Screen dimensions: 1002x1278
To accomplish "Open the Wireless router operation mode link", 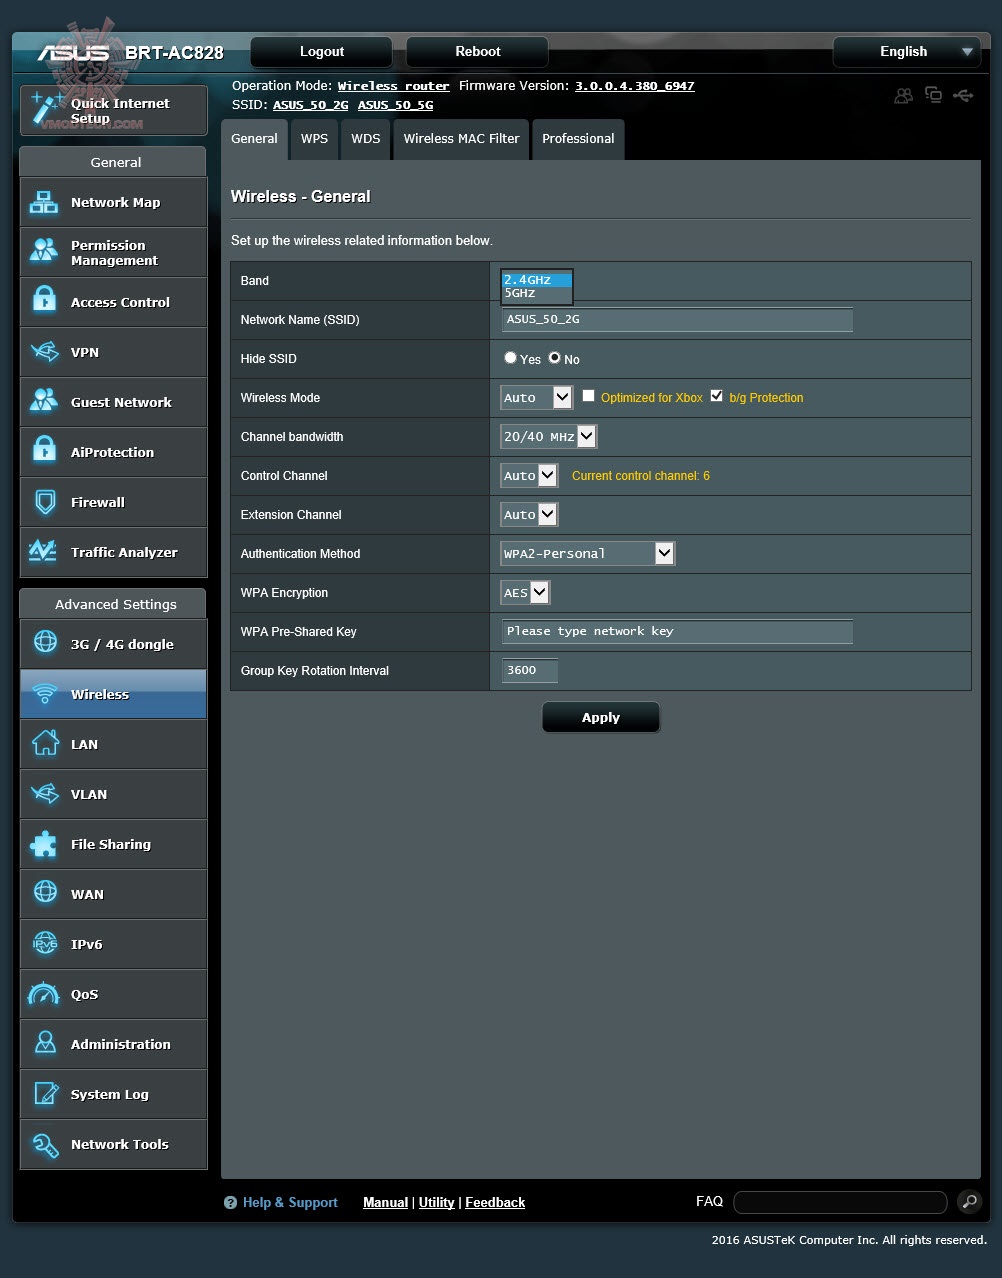I will click(394, 86).
